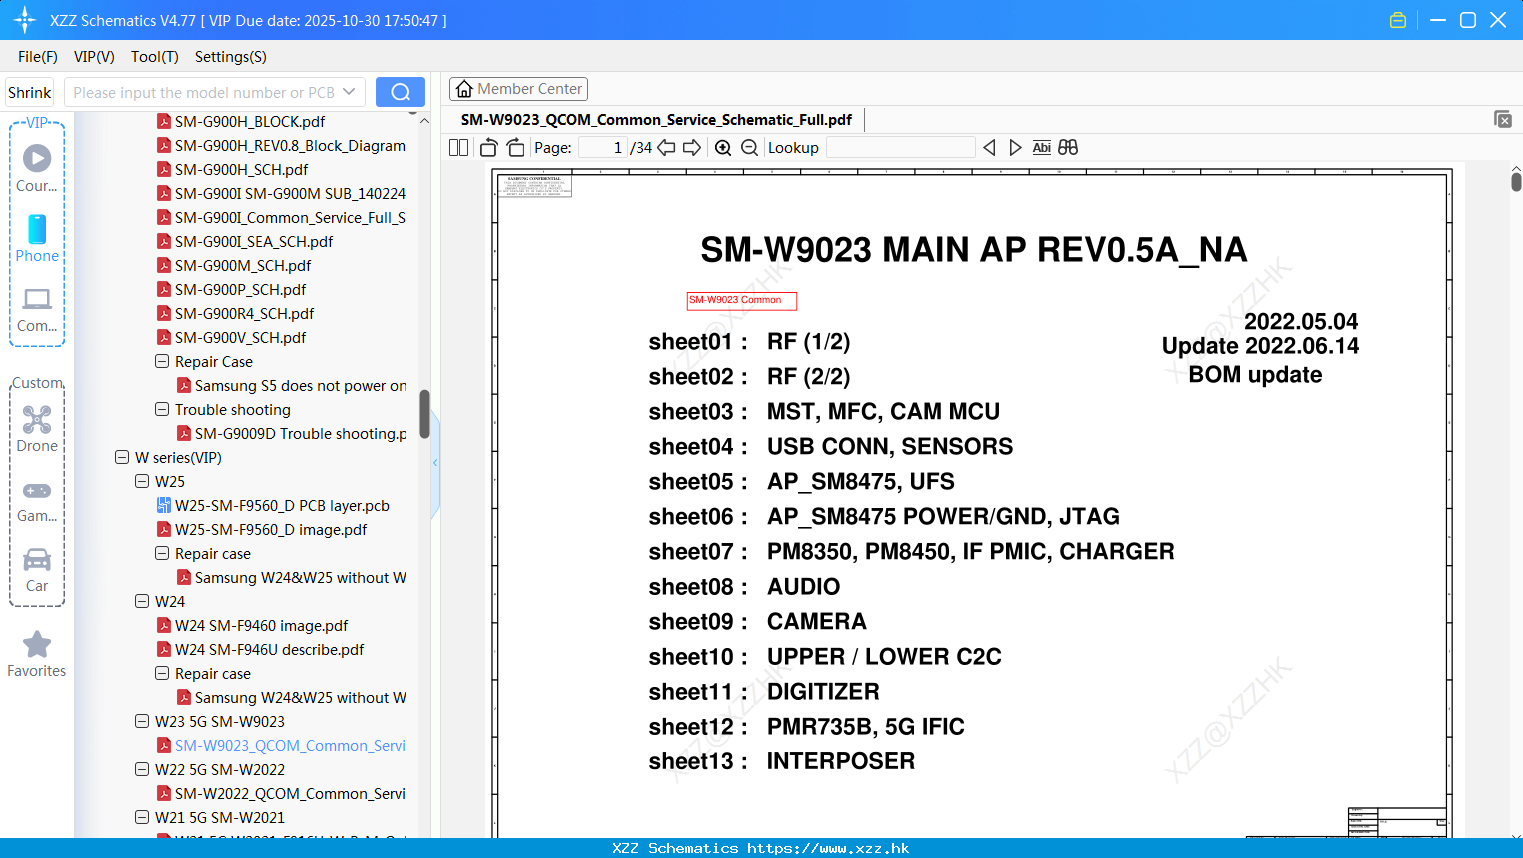Open Samsung S5 does not power on case
1523x858 pixels.
[x=300, y=386]
